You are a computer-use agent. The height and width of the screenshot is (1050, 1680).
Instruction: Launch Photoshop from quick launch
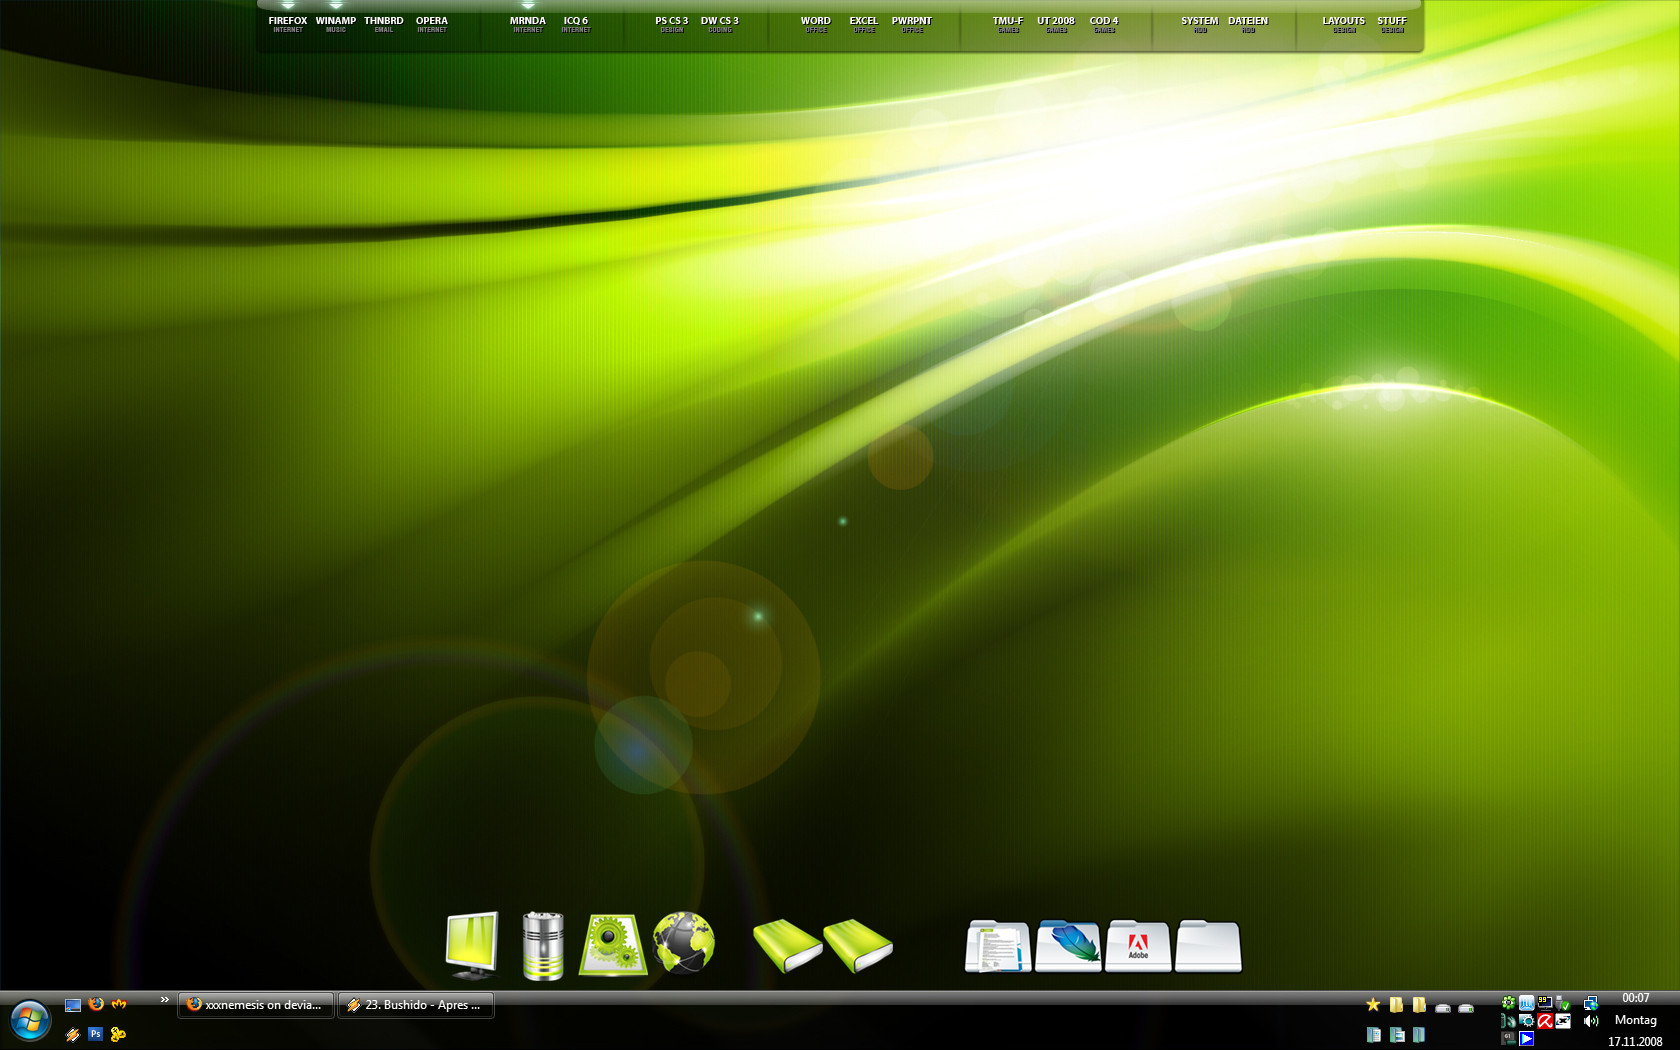pyautogui.click(x=95, y=1034)
